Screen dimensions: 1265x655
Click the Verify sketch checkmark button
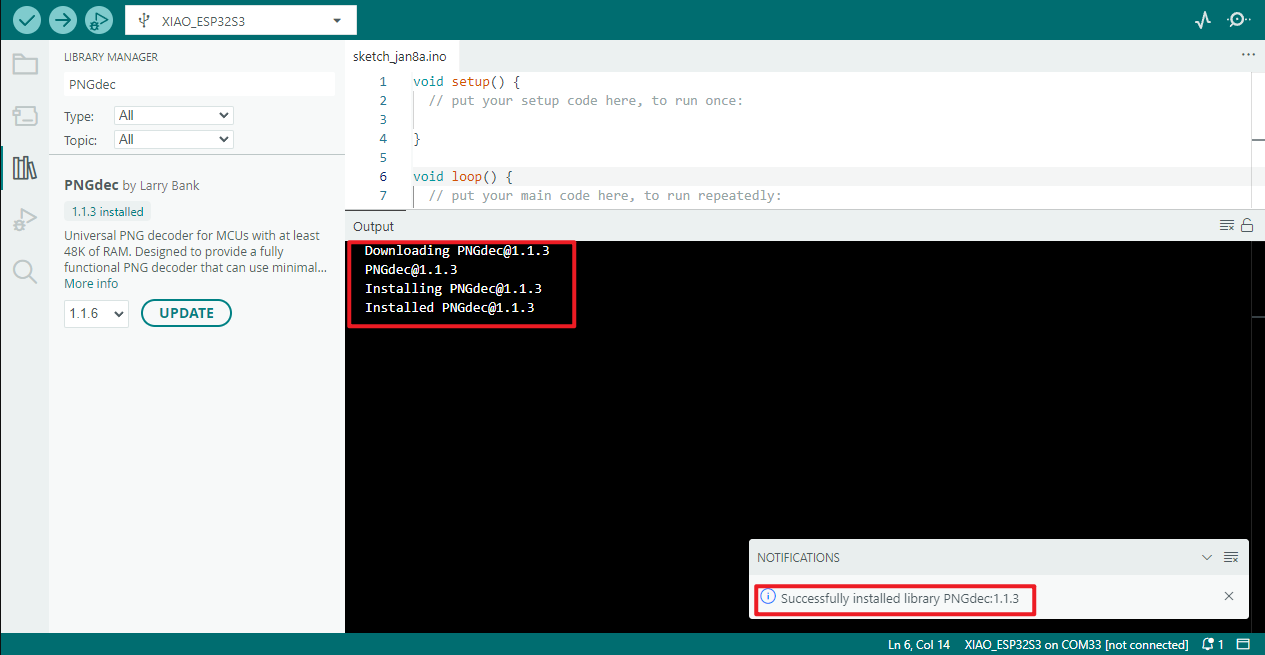pos(27,20)
